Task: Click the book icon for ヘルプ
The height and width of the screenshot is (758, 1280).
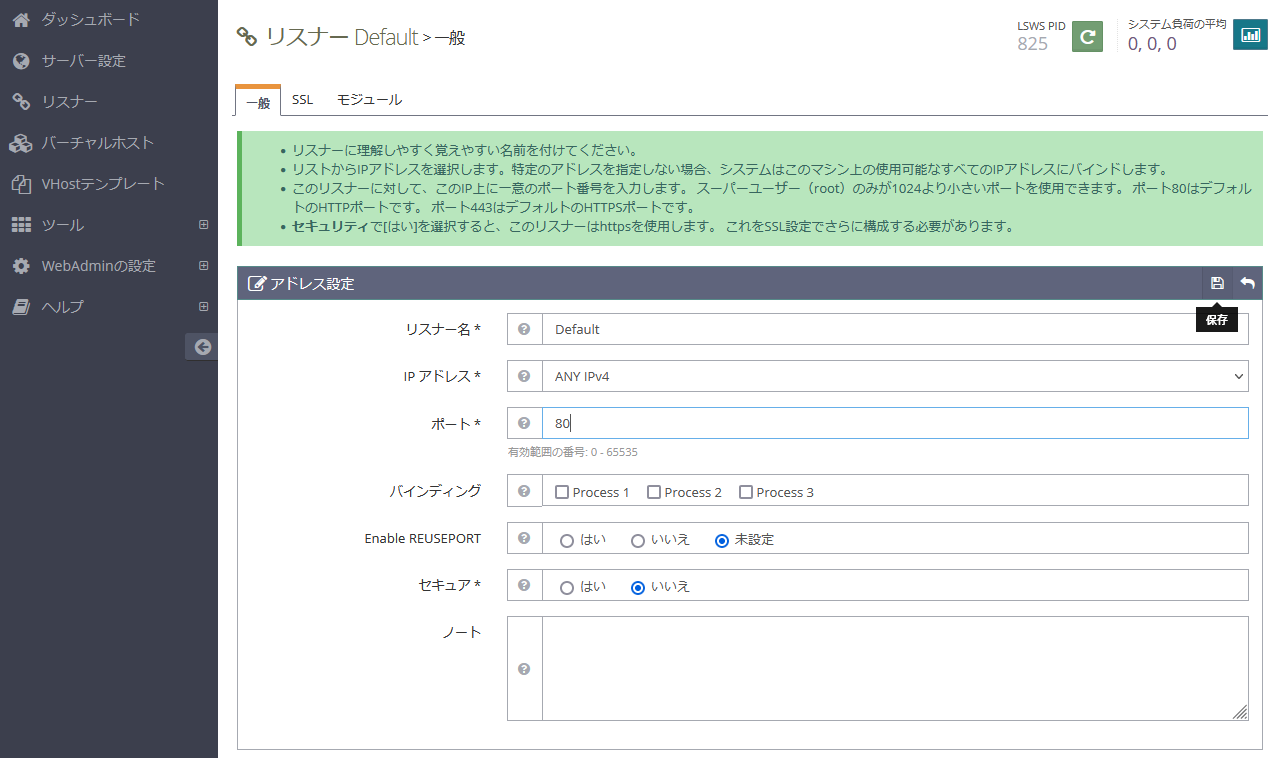Action: 21,307
